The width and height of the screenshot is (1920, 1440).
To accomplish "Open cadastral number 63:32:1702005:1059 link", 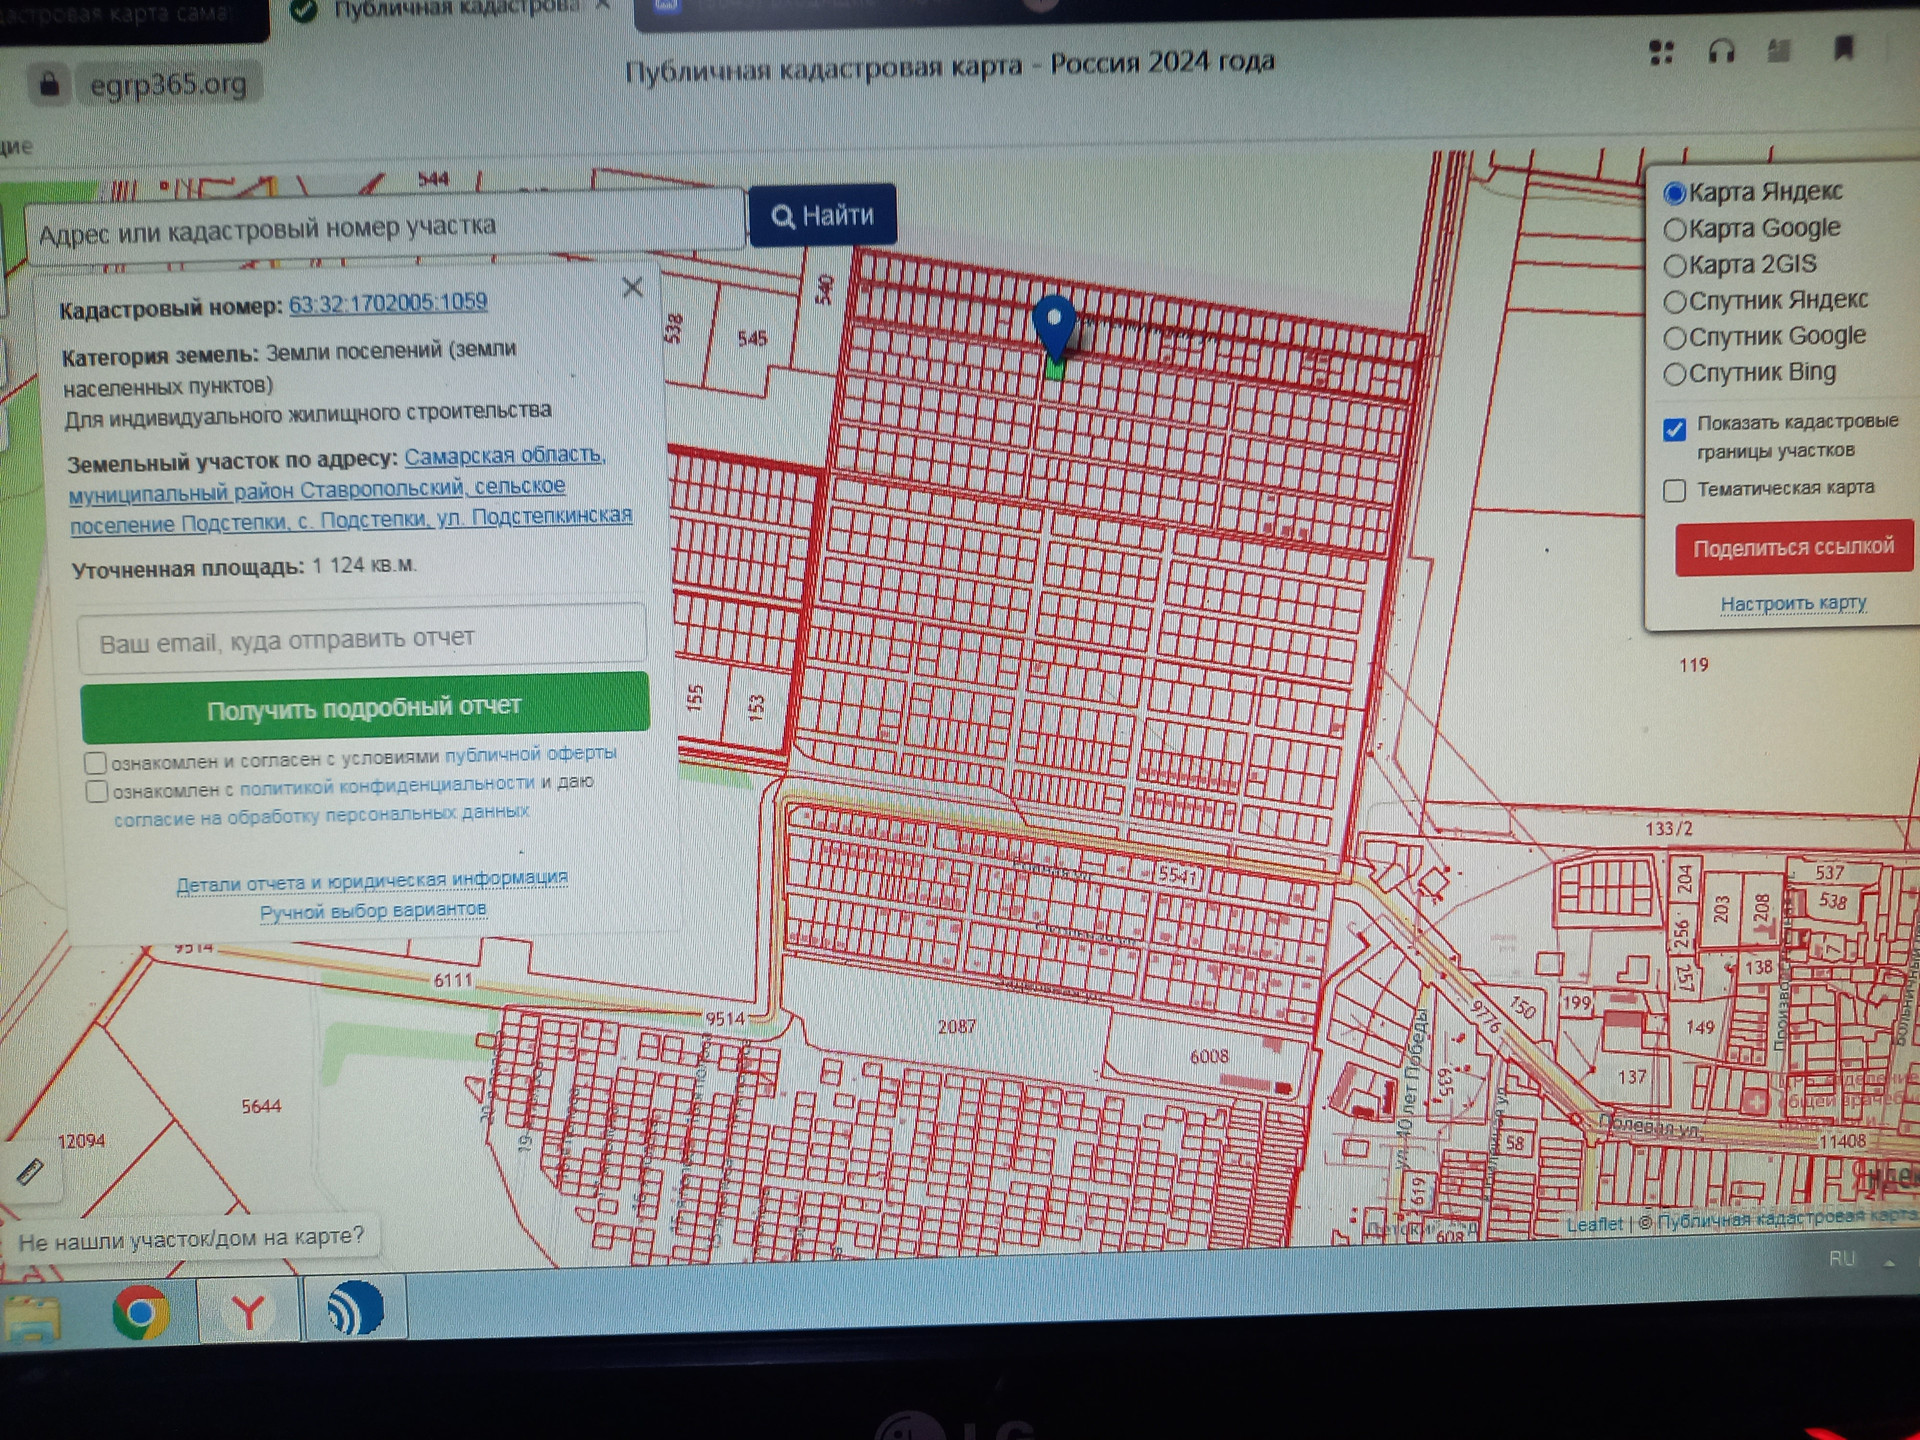I will 387,302.
